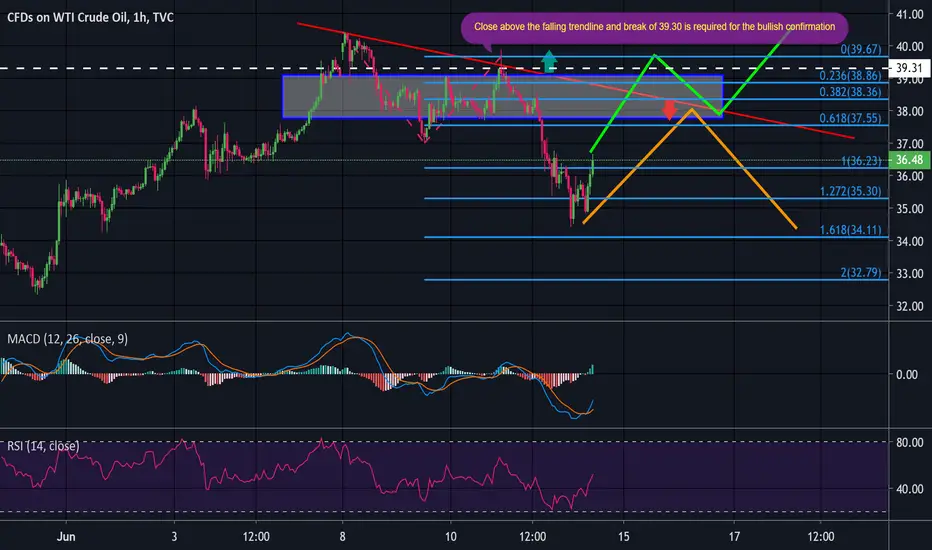
Task: Click the 39.31 price line label
Action: click(909, 68)
